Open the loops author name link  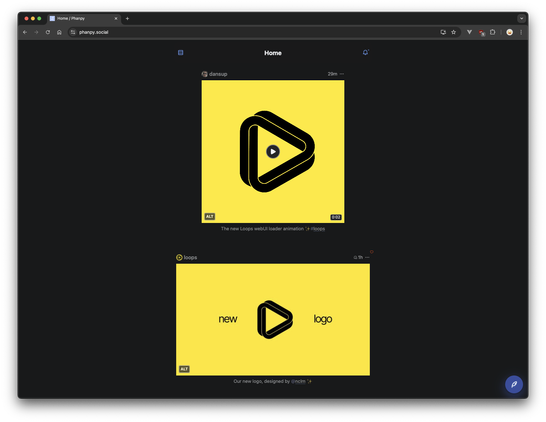coord(190,257)
